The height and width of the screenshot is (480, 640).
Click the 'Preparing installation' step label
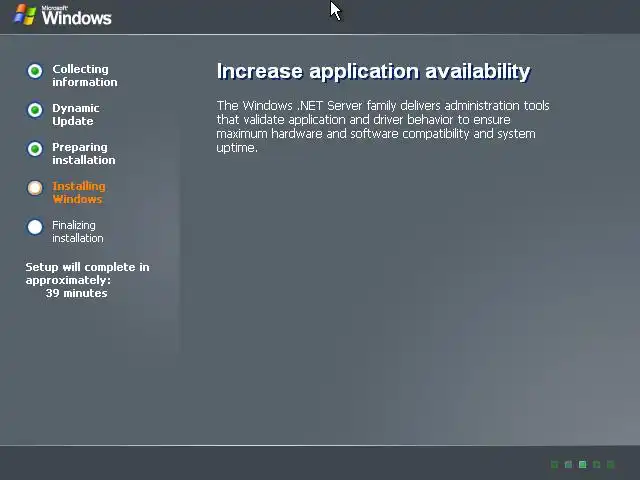click(84, 153)
